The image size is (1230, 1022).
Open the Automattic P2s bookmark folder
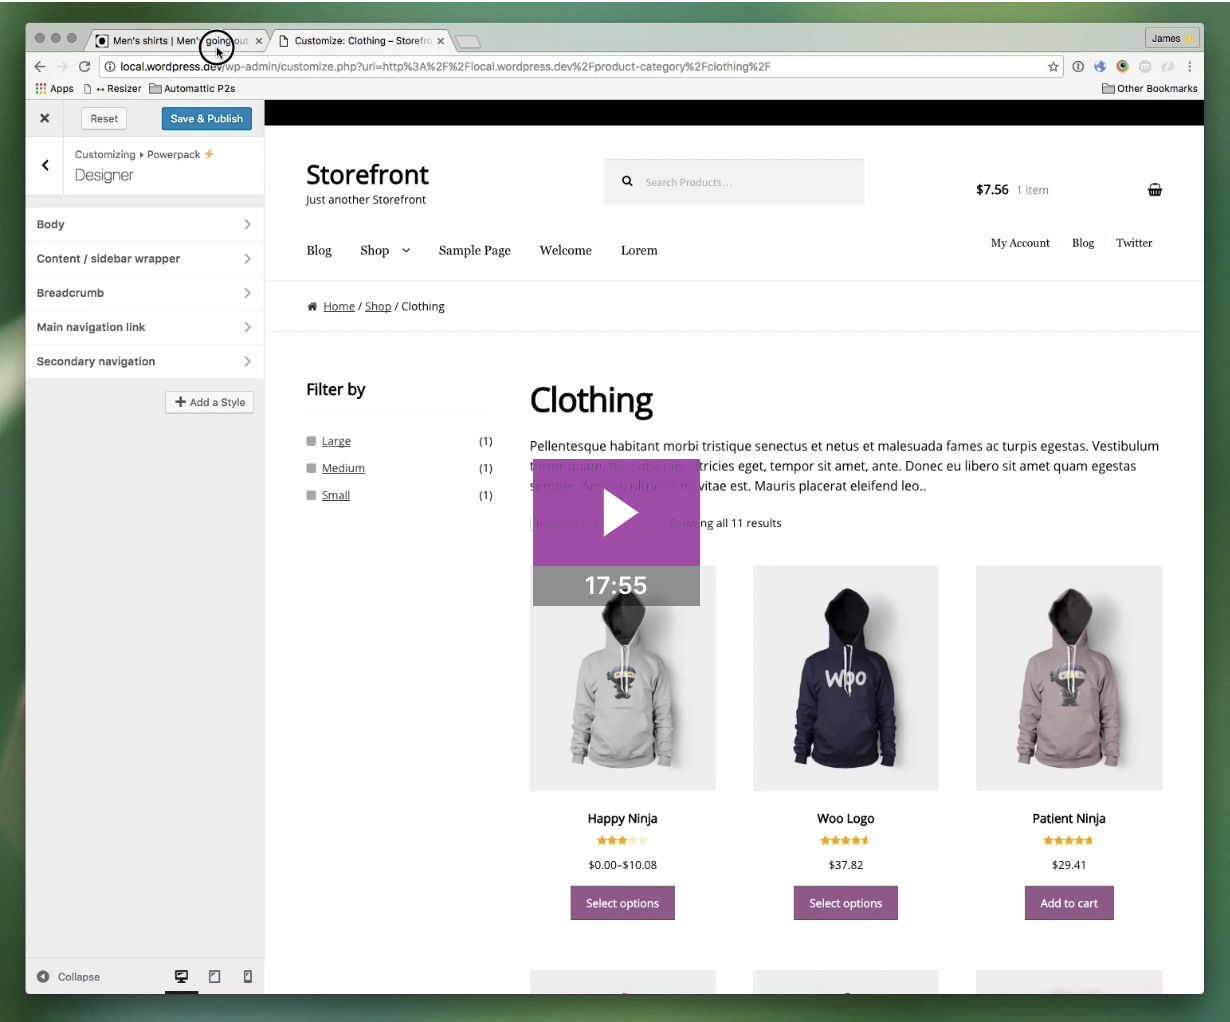[x=192, y=89]
